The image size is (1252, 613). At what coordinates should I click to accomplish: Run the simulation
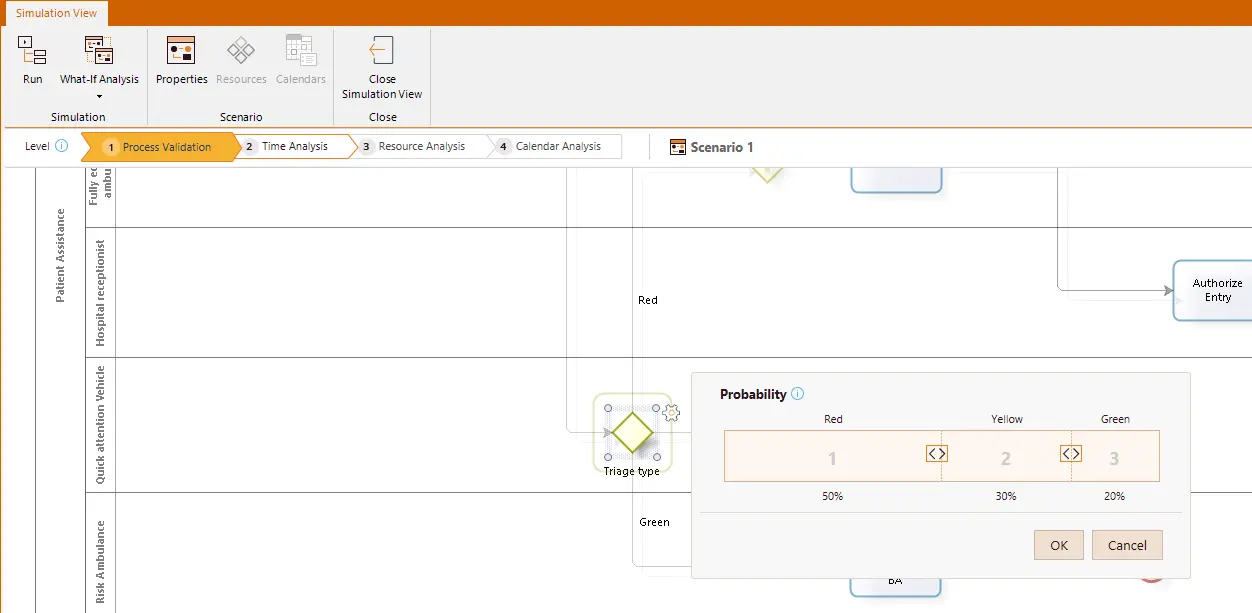point(33,60)
